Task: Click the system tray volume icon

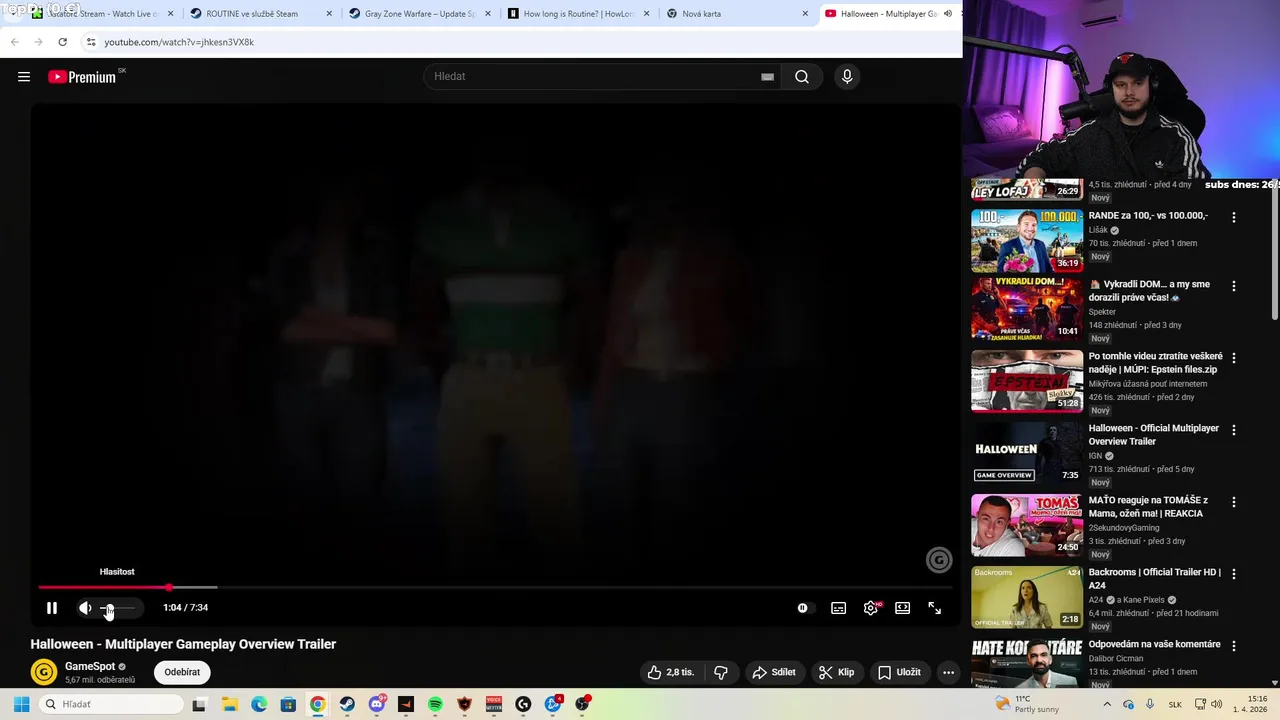Action: click(1217, 704)
